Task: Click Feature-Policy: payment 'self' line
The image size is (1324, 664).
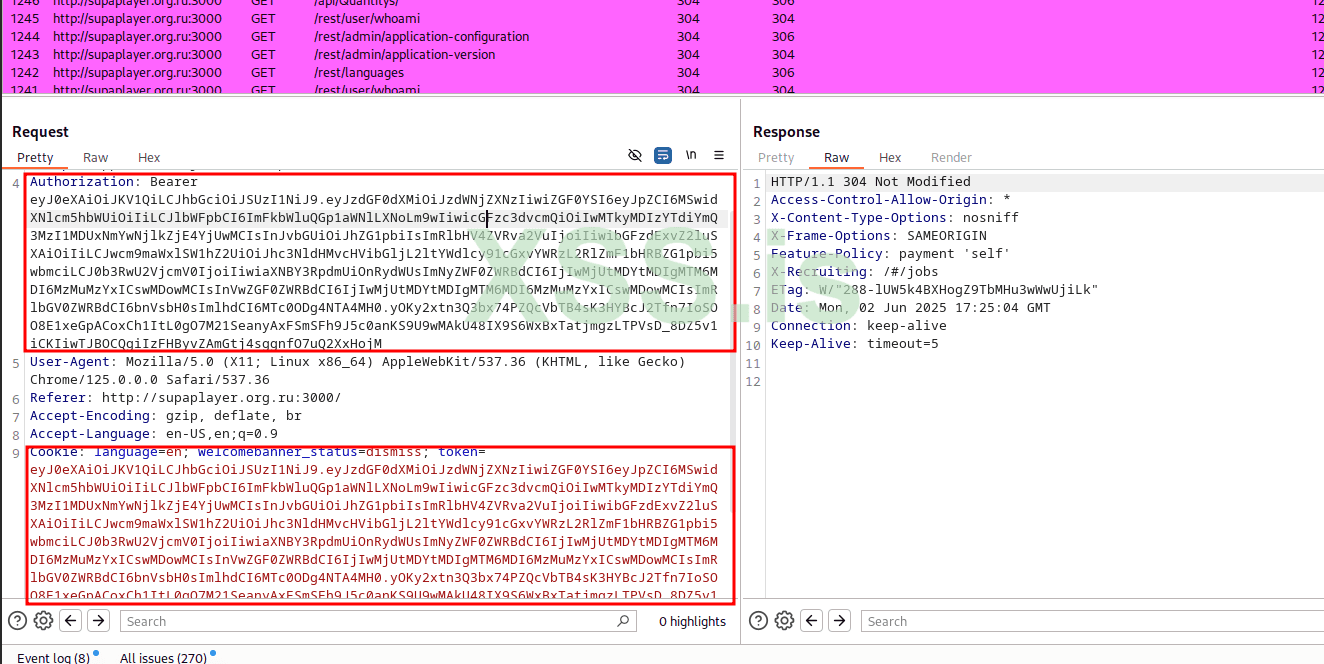Action: pos(890,254)
